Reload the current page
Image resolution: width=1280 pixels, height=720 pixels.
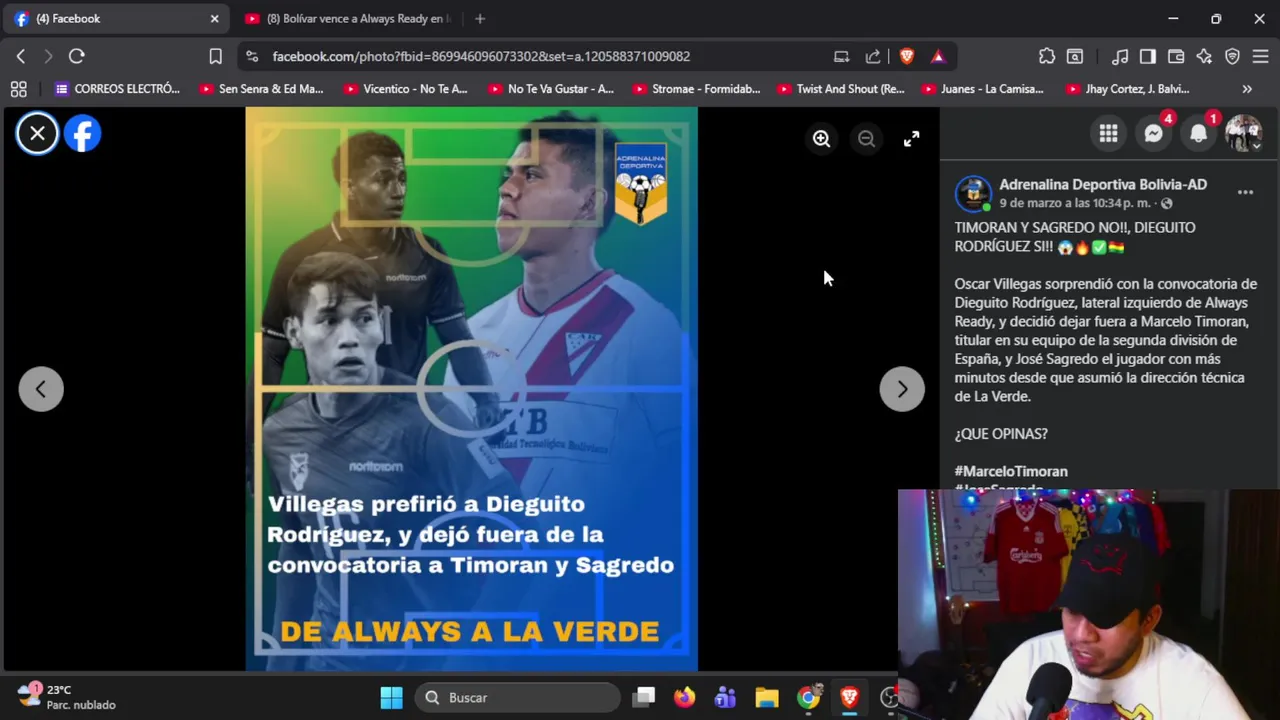click(76, 56)
